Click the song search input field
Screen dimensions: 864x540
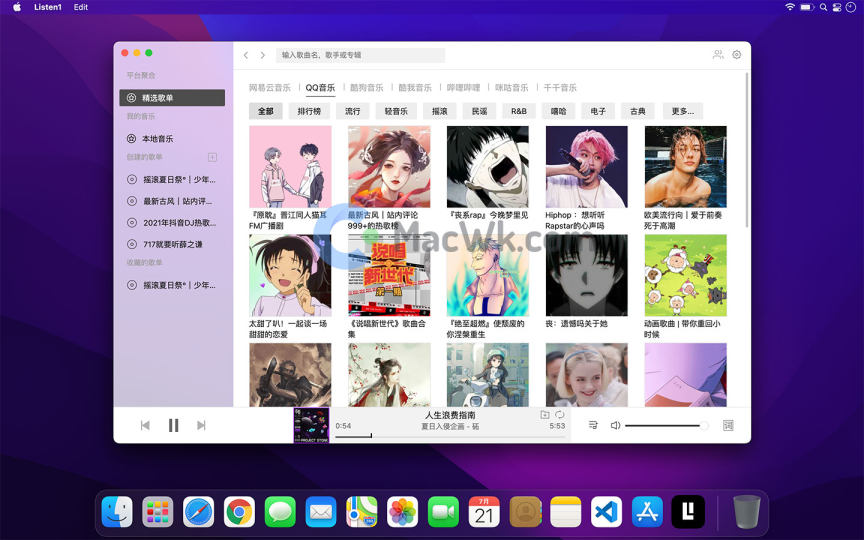tap(360, 55)
